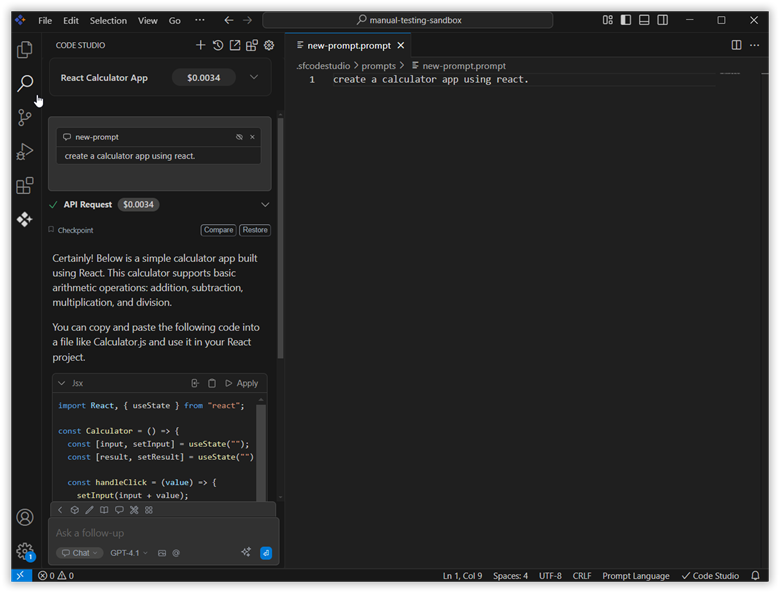Viewport: 780px width, 593px height.
Task: Toggle the bottom panel layout button
Action: pos(644,20)
